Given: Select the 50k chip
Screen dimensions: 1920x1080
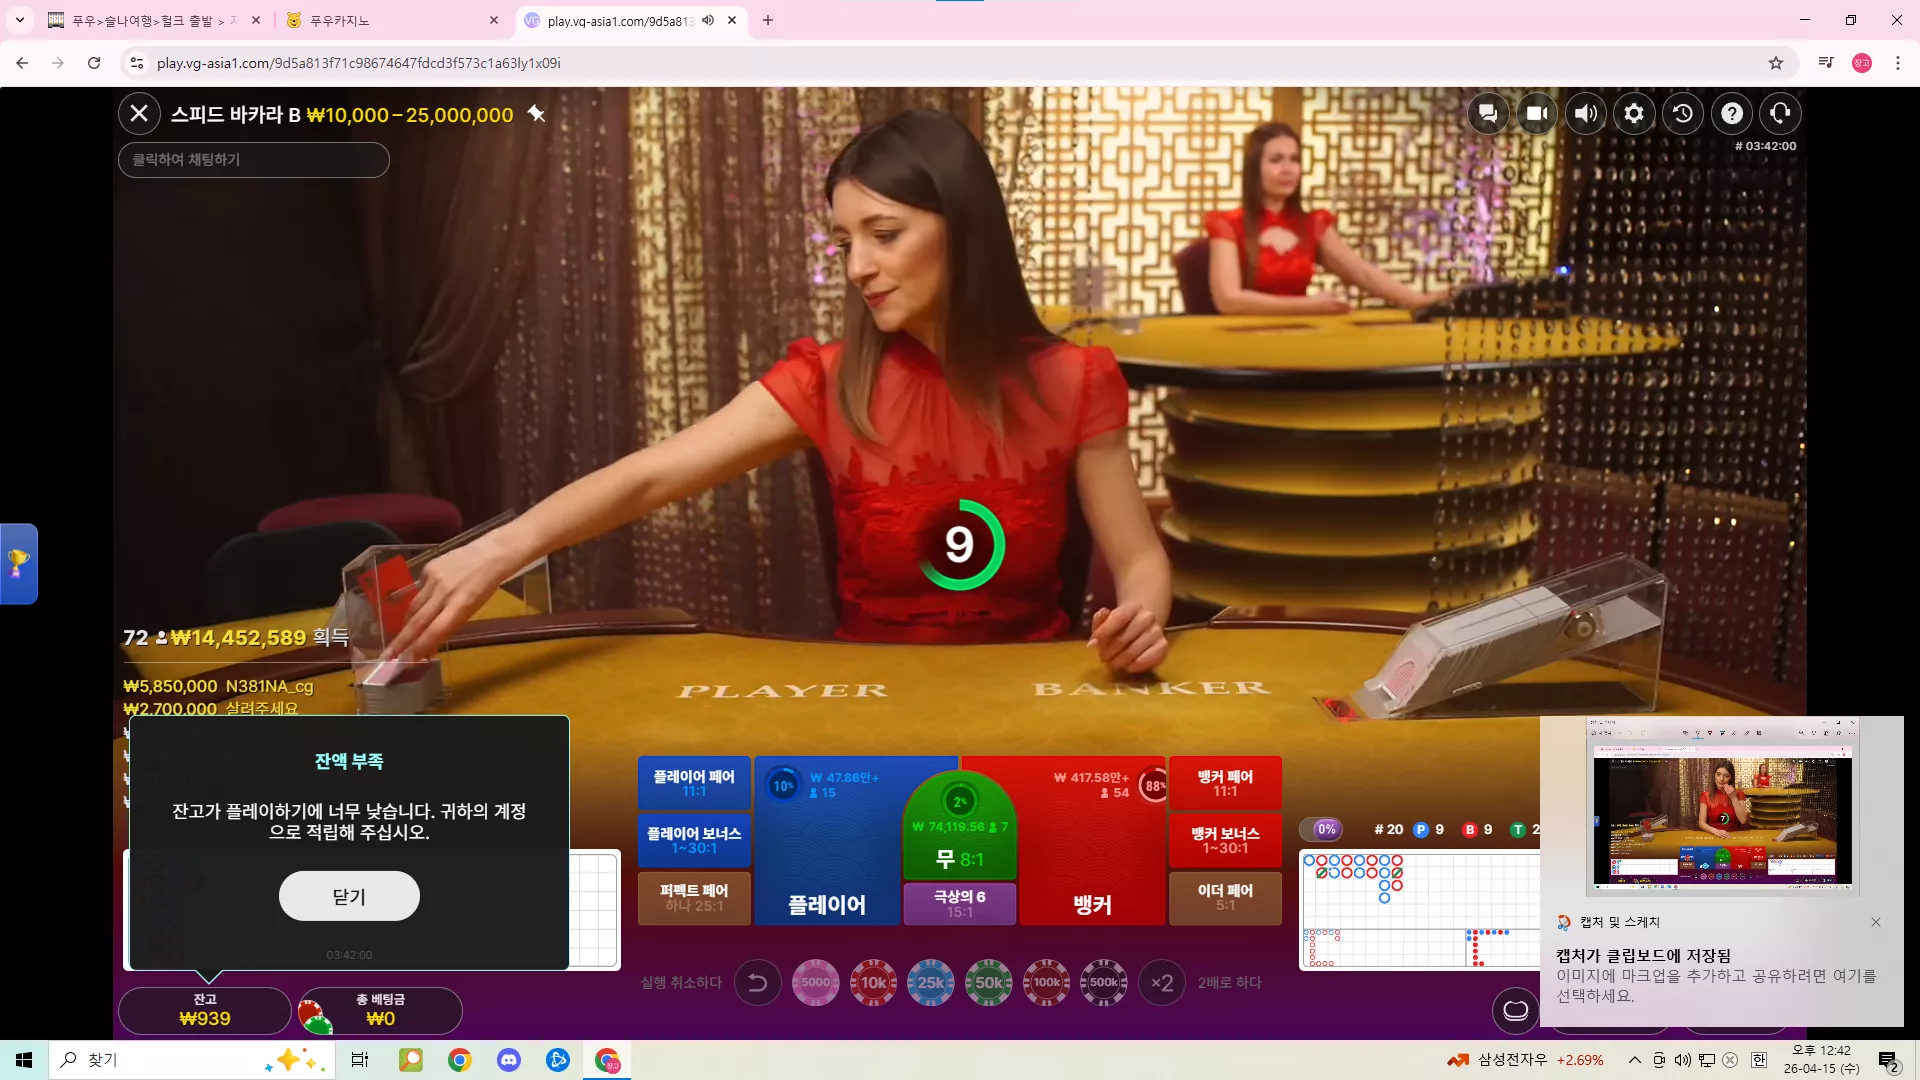Looking at the screenshot, I should coord(989,982).
